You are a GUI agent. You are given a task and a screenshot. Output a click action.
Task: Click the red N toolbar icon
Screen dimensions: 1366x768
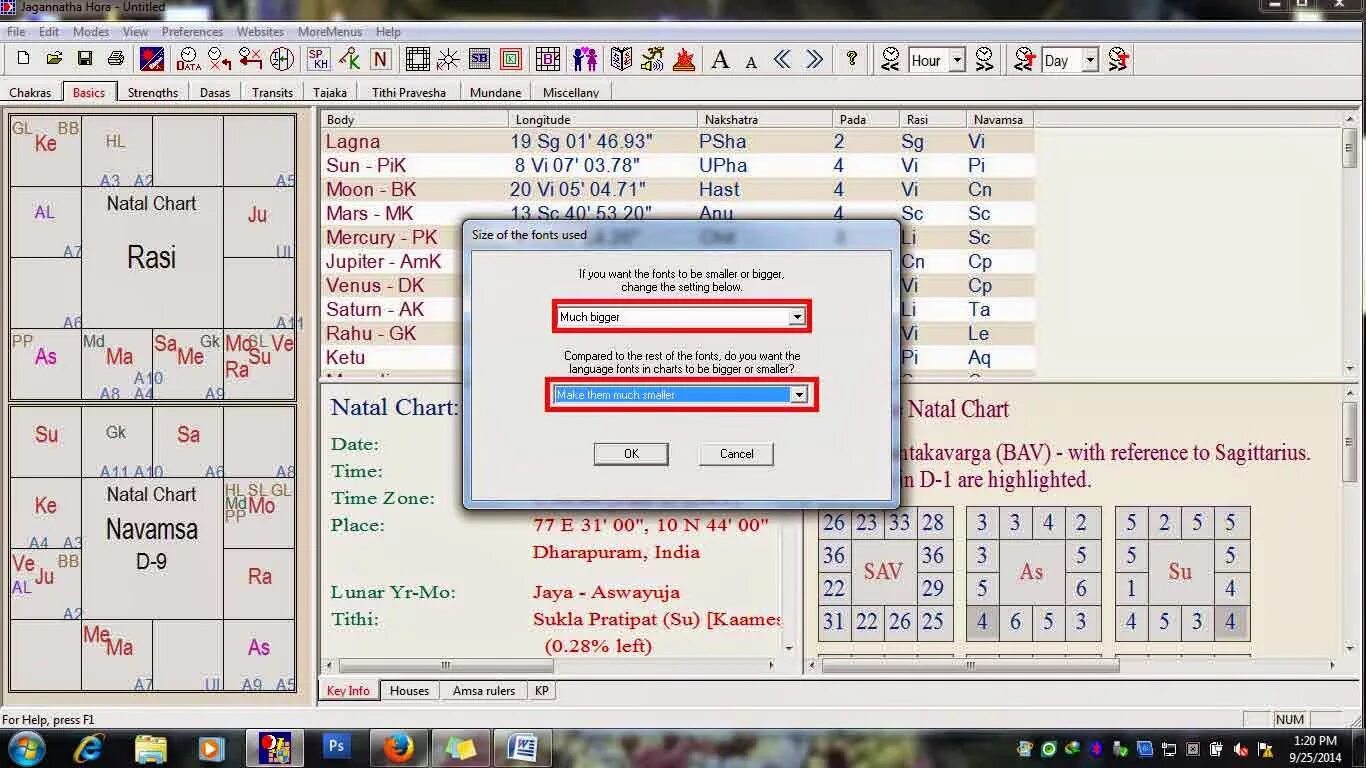tap(380, 59)
